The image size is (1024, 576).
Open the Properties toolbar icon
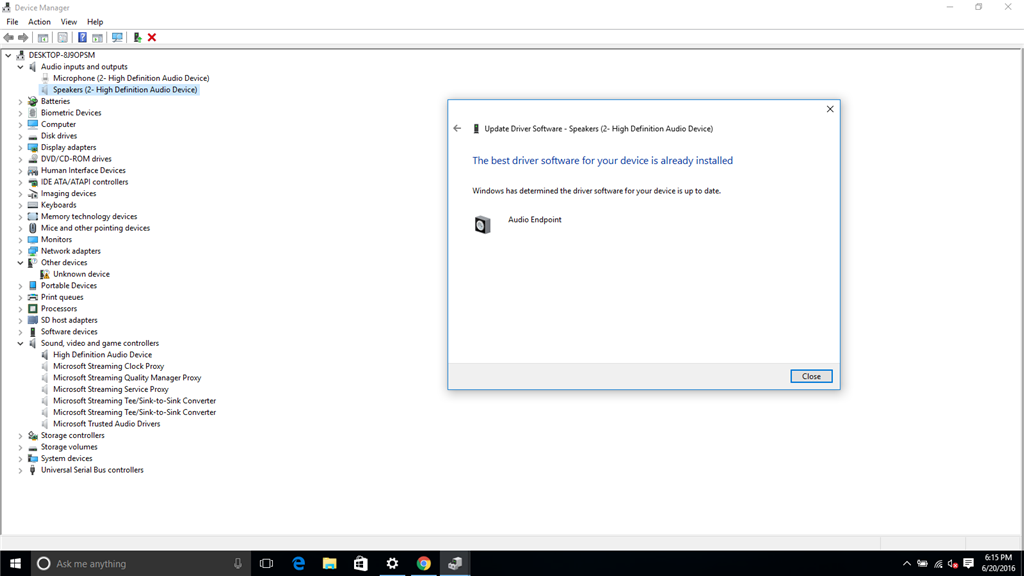coord(63,38)
